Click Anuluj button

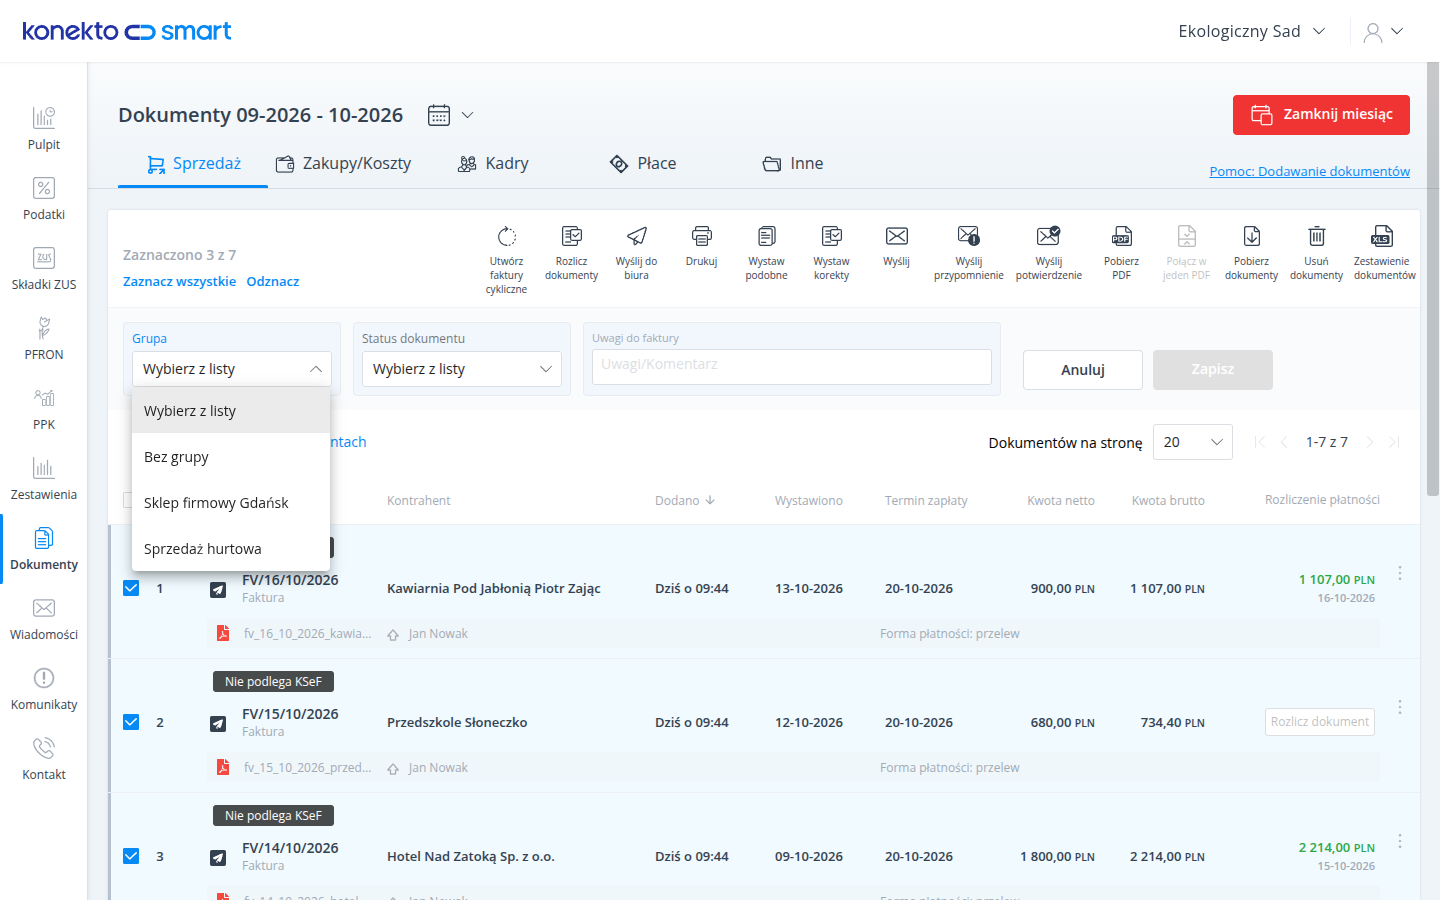tap(1083, 370)
